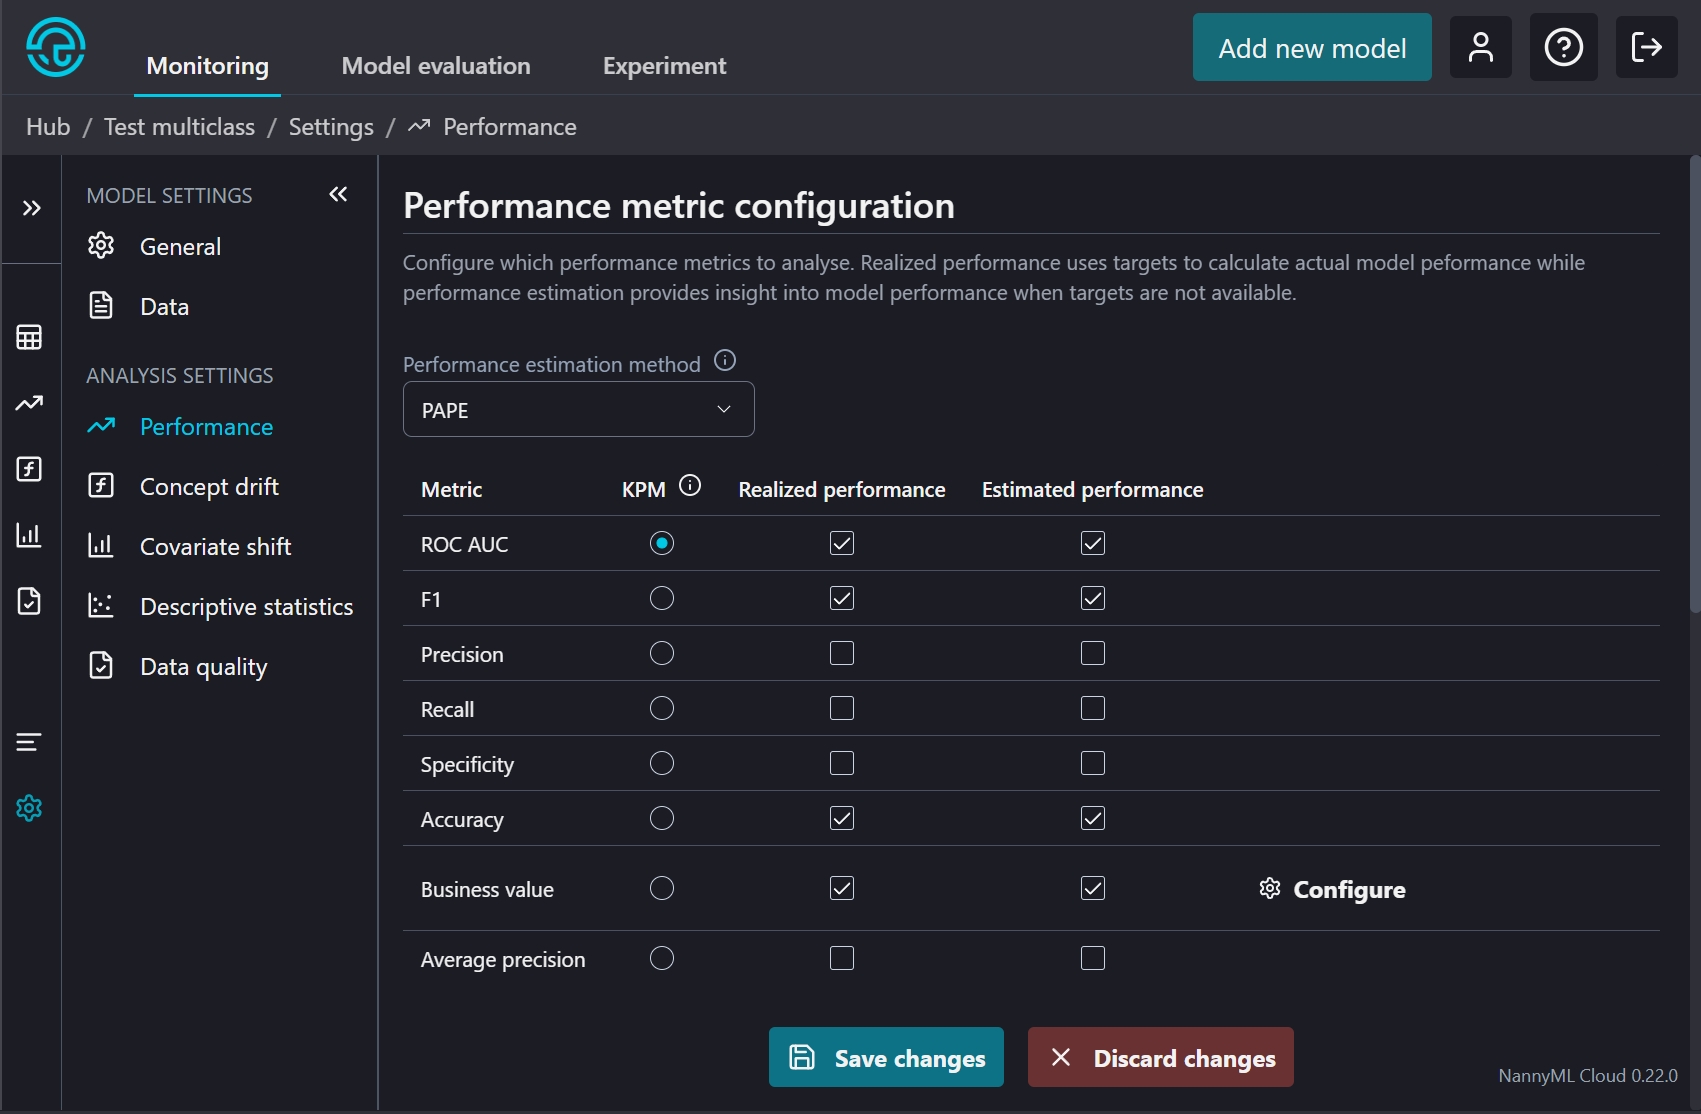This screenshot has height=1114, width=1701.
Task: Open the user profile icon
Action: (1480, 47)
